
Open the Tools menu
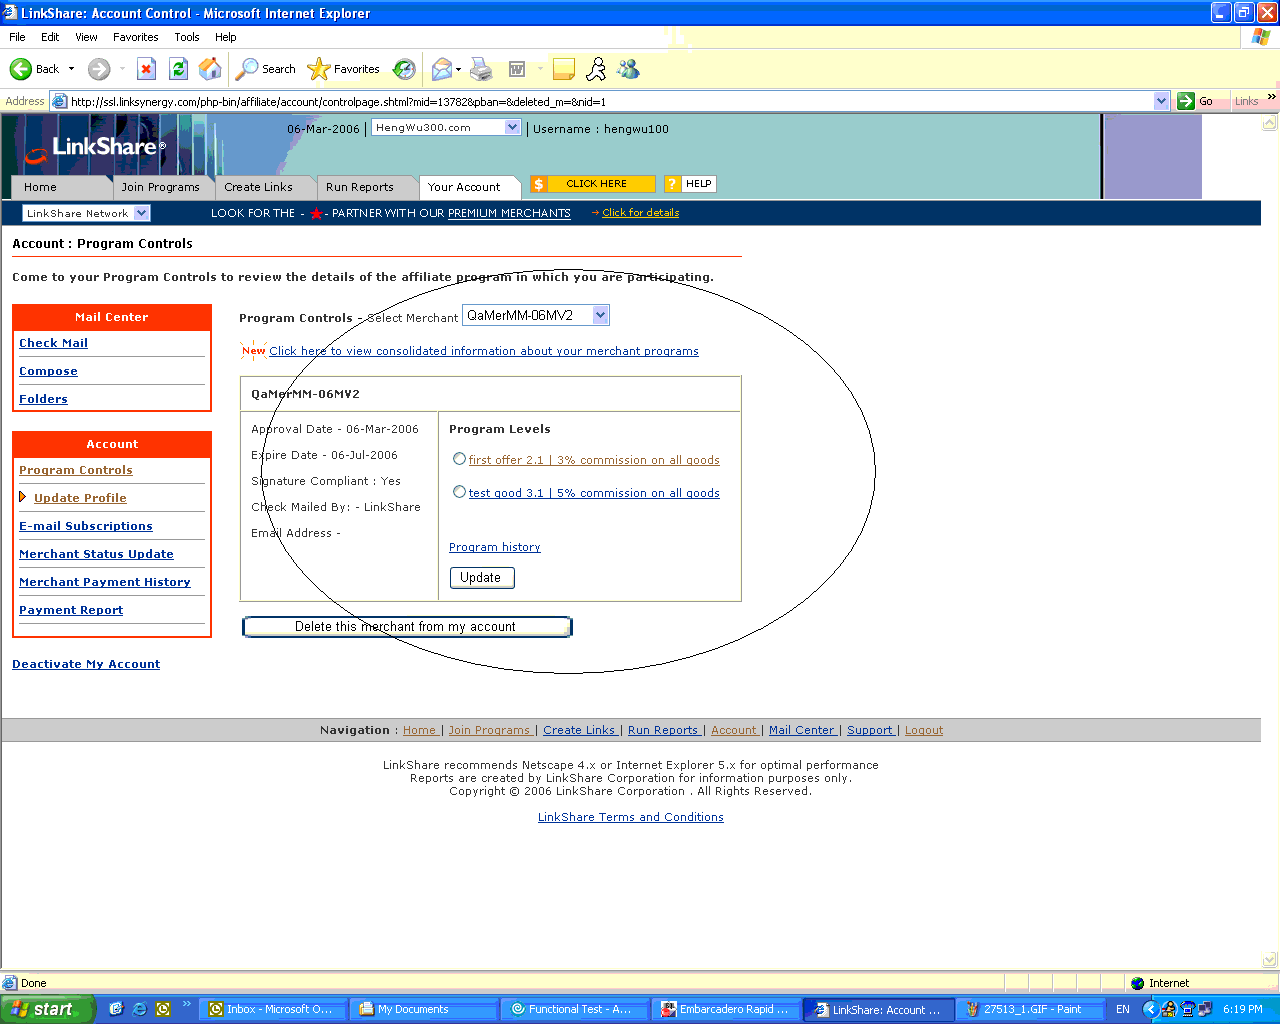pyautogui.click(x=186, y=37)
